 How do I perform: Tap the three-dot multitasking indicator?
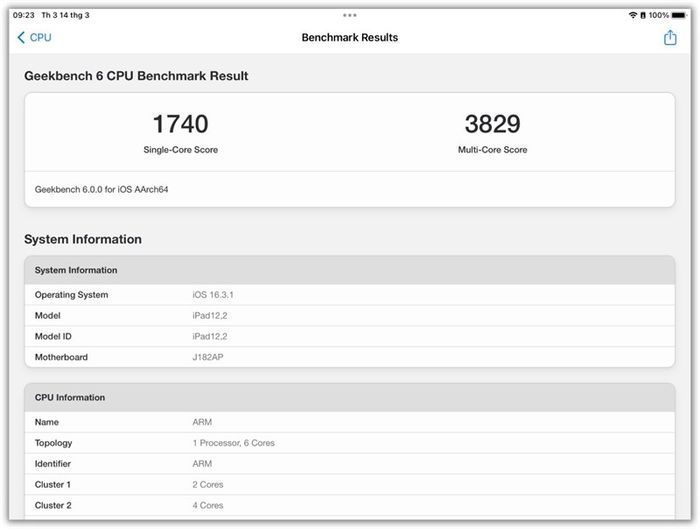(x=350, y=15)
